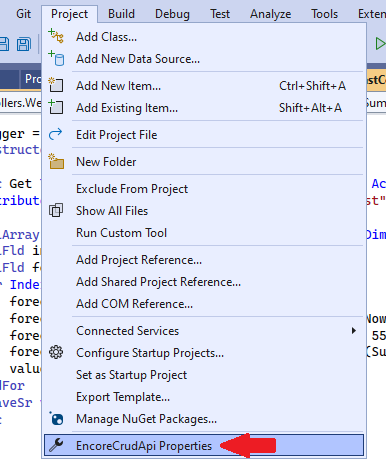Click the Configure Startup Projects gear icon

pos(56,352)
